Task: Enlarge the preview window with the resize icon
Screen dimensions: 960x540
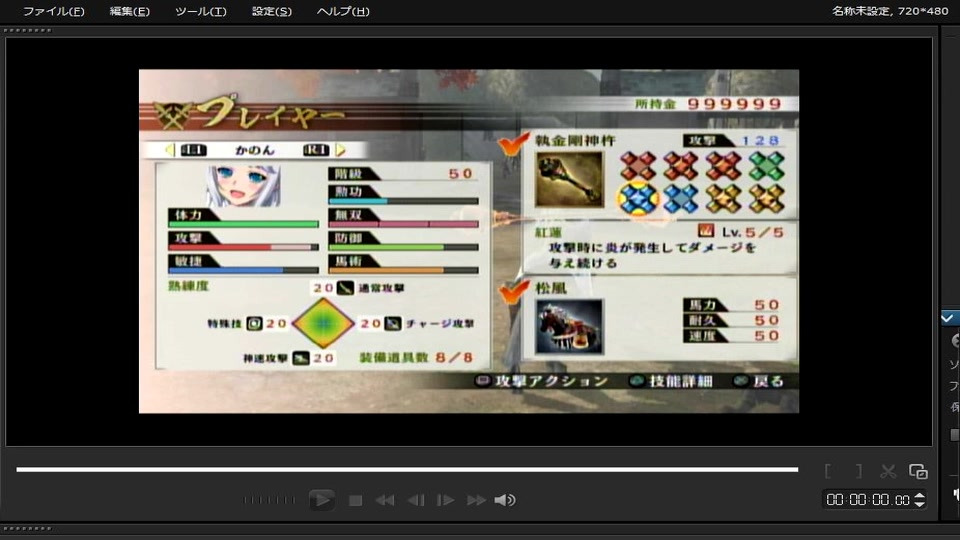Action: [x=918, y=471]
